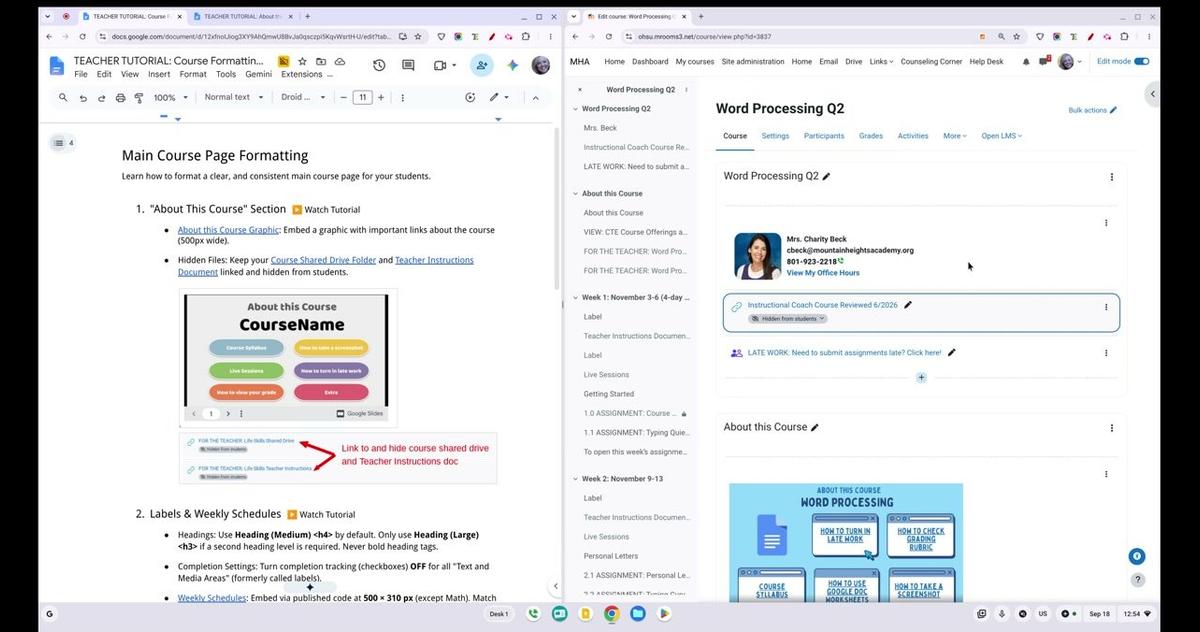Click the cloud document status icon

[340, 61]
